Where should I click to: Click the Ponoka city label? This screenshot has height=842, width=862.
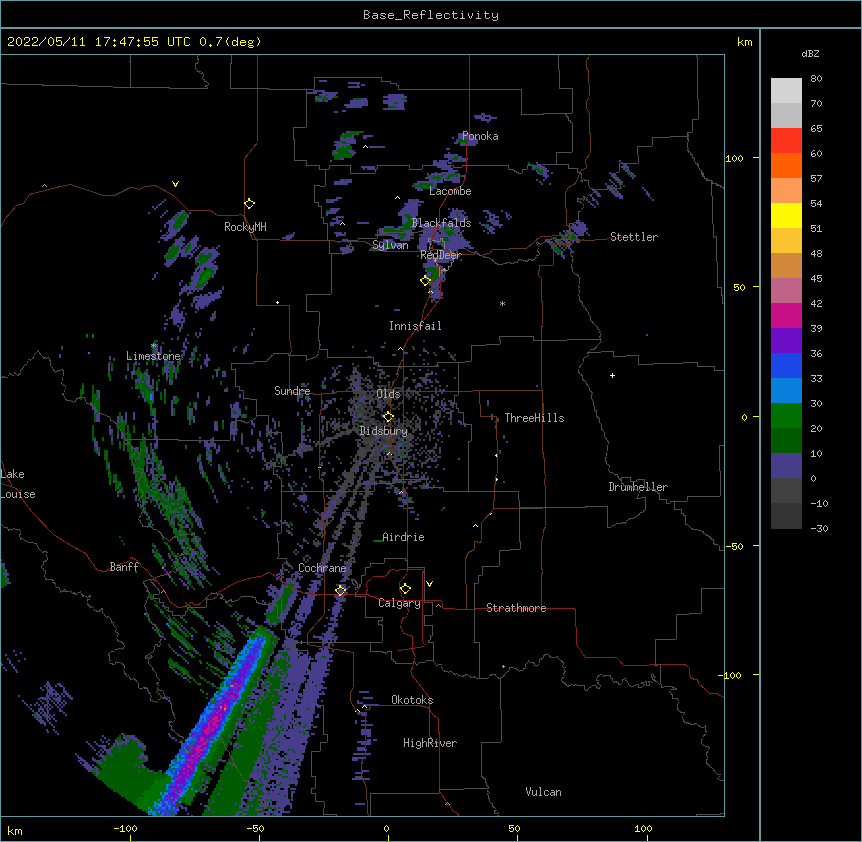click(x=480, y=136)
